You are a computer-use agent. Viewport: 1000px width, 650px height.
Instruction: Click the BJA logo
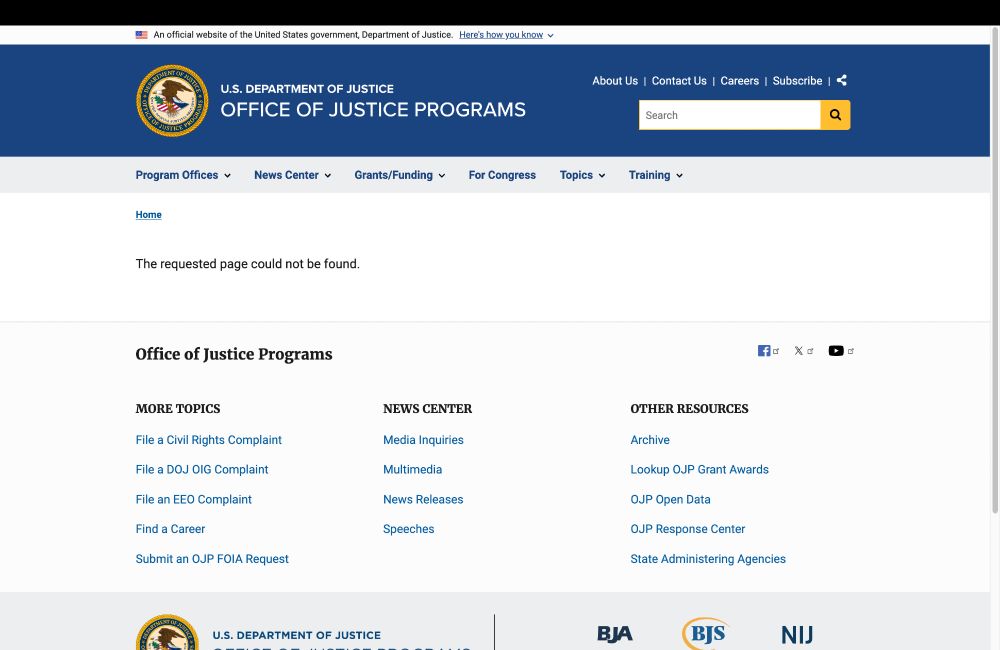click(x=615, y=633)
